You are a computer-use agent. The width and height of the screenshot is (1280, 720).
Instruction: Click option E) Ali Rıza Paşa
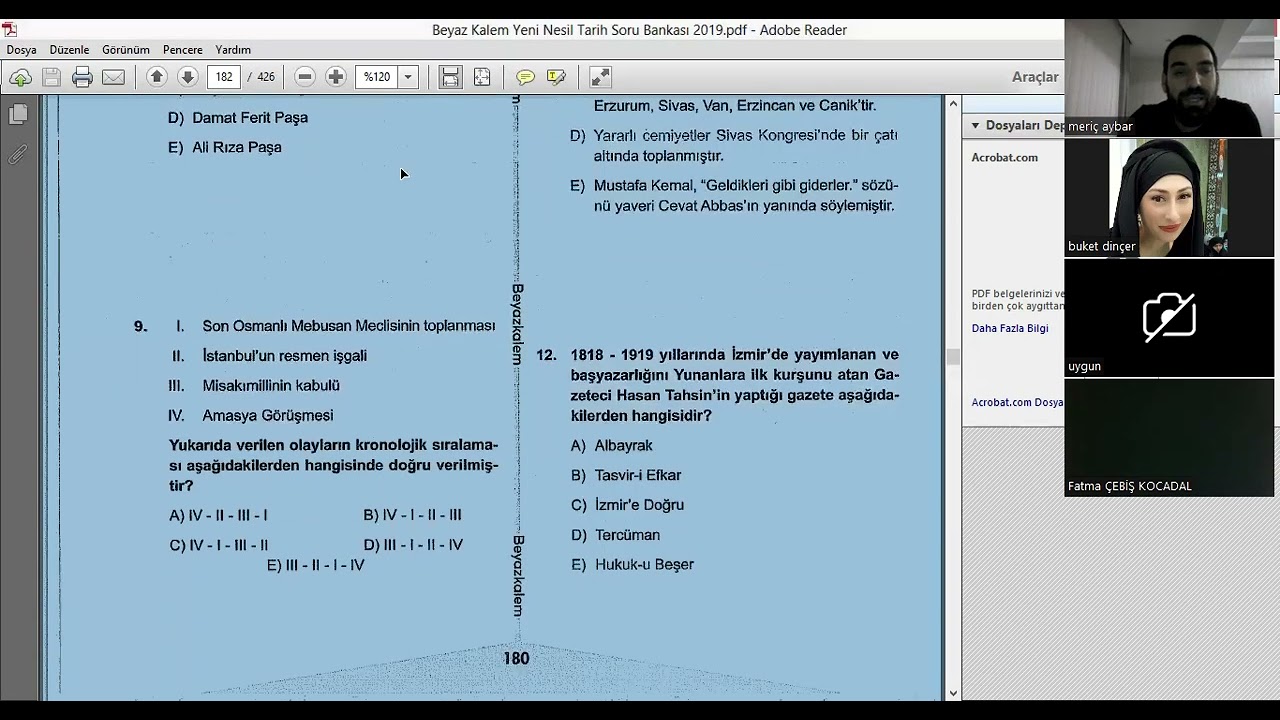[225, 147]
